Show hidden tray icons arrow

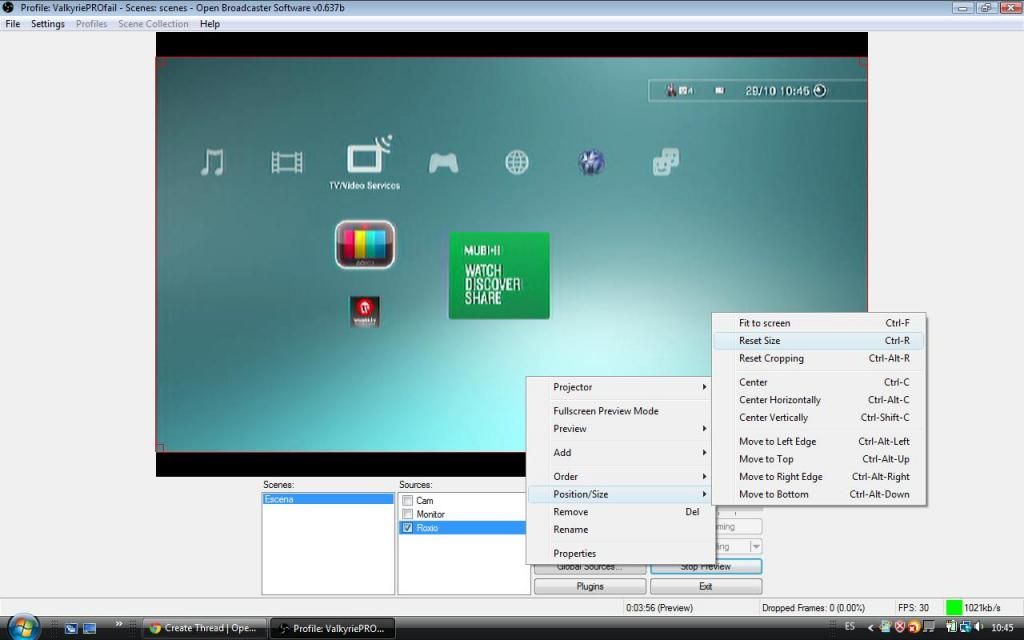coord(870,628)
